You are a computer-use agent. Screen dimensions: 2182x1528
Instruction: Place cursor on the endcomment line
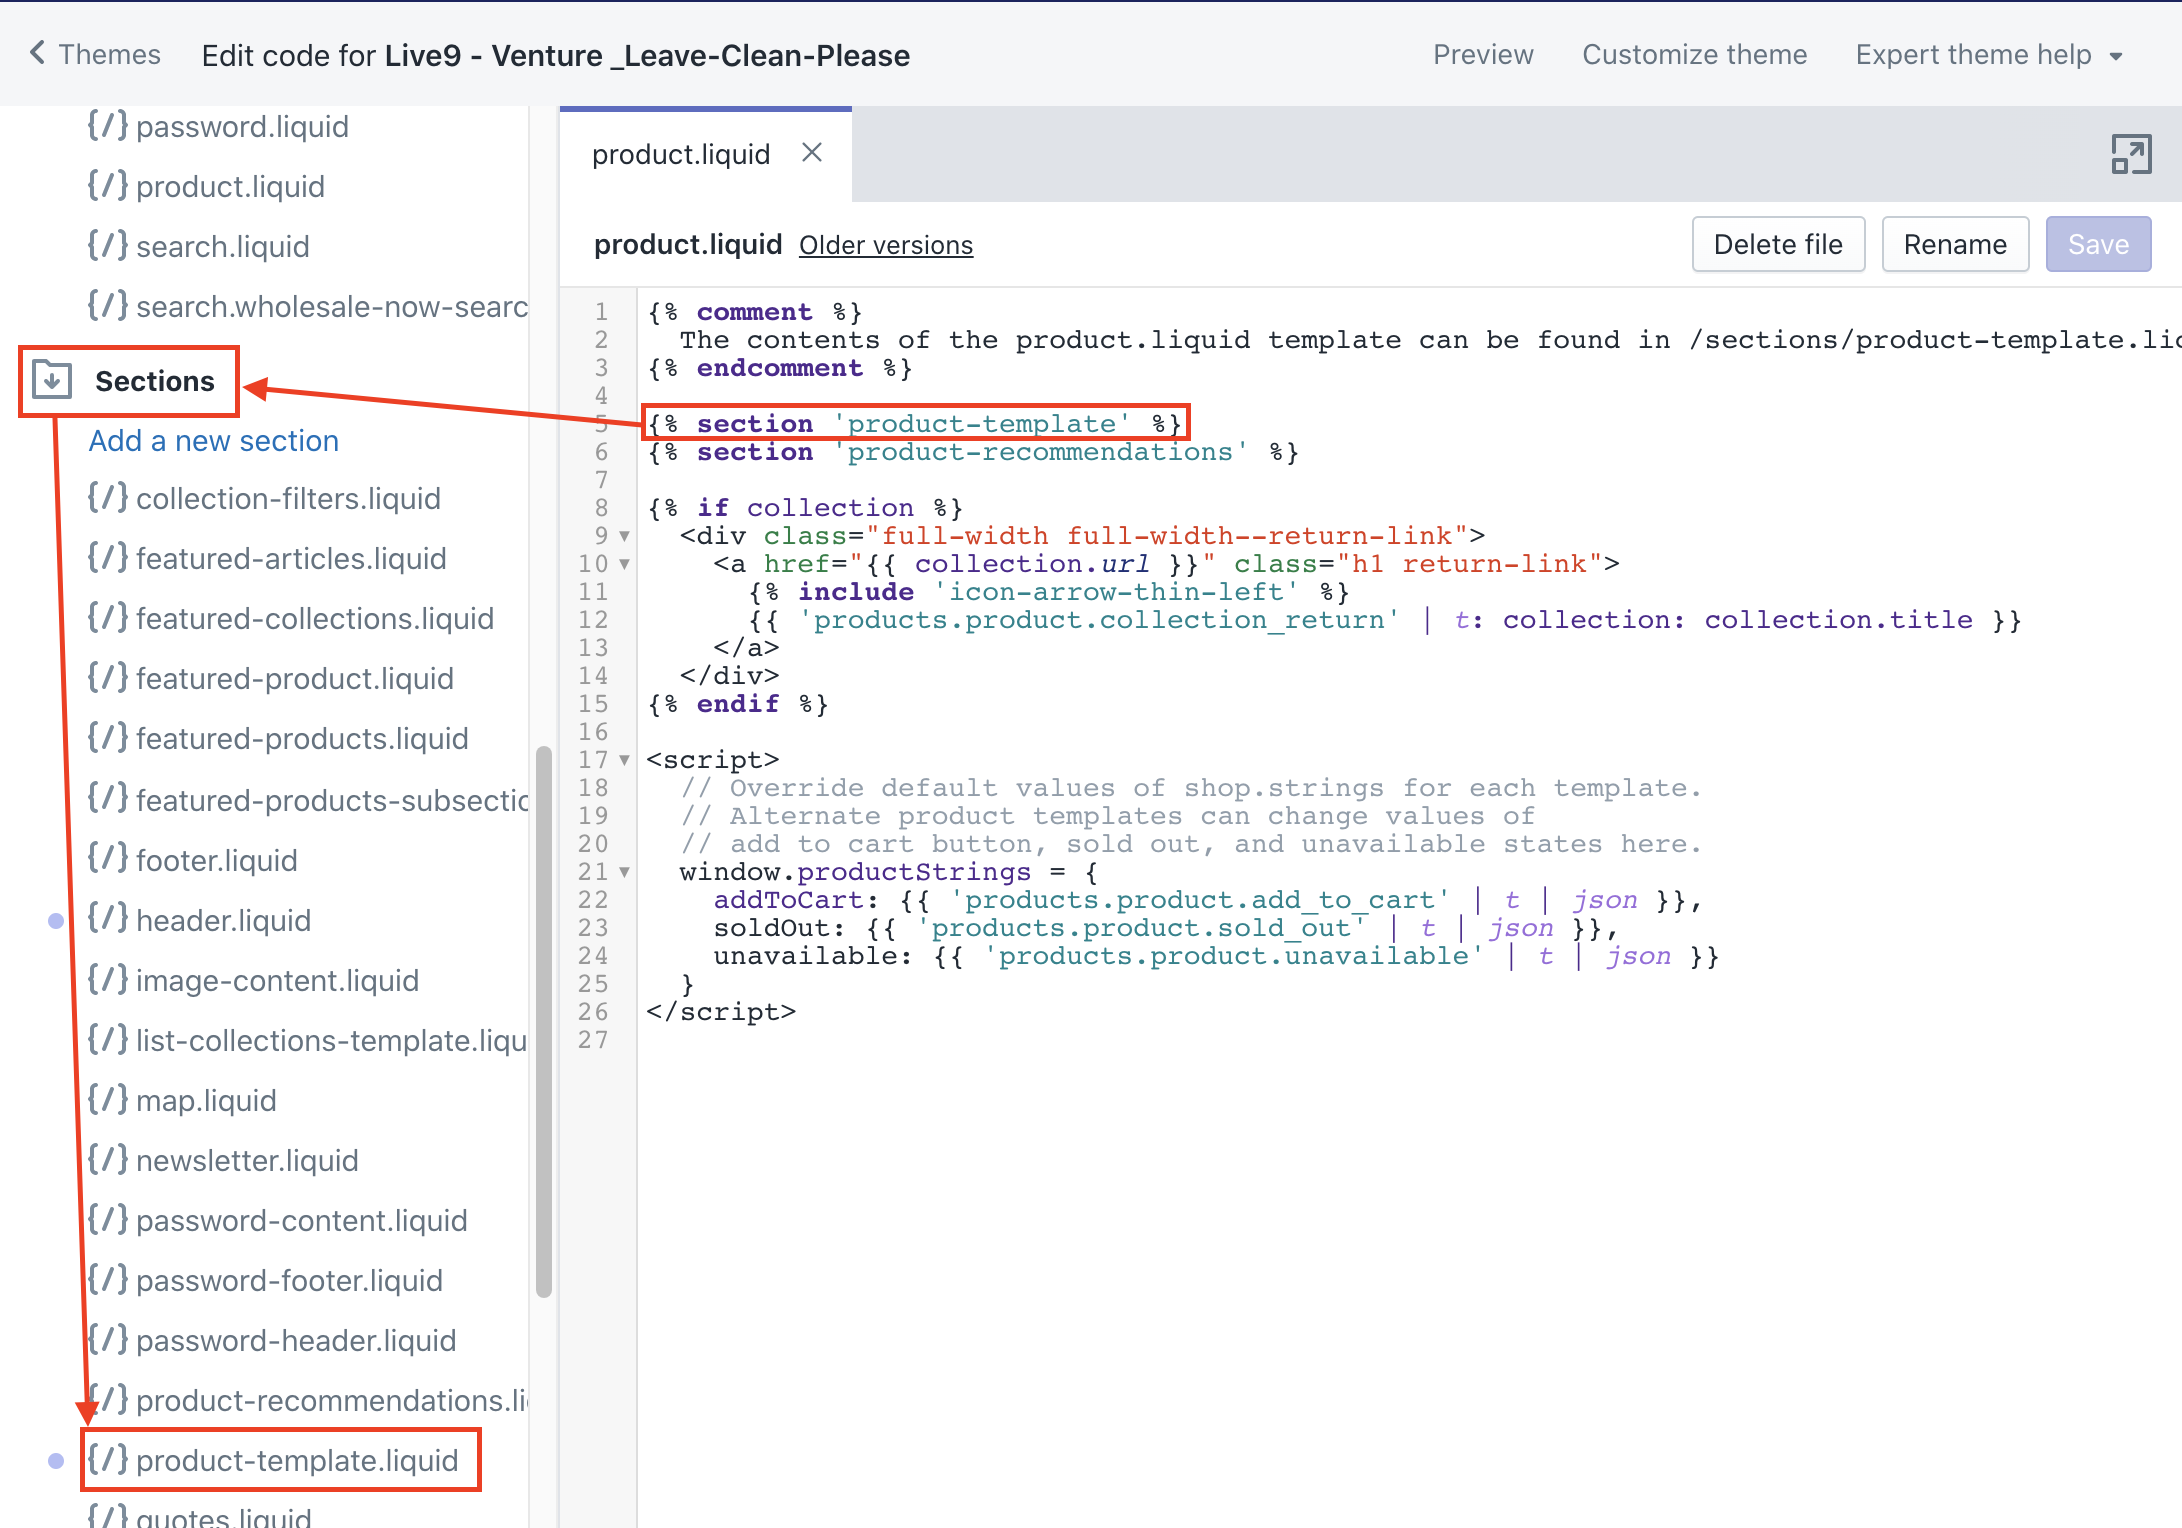point(780,368)
